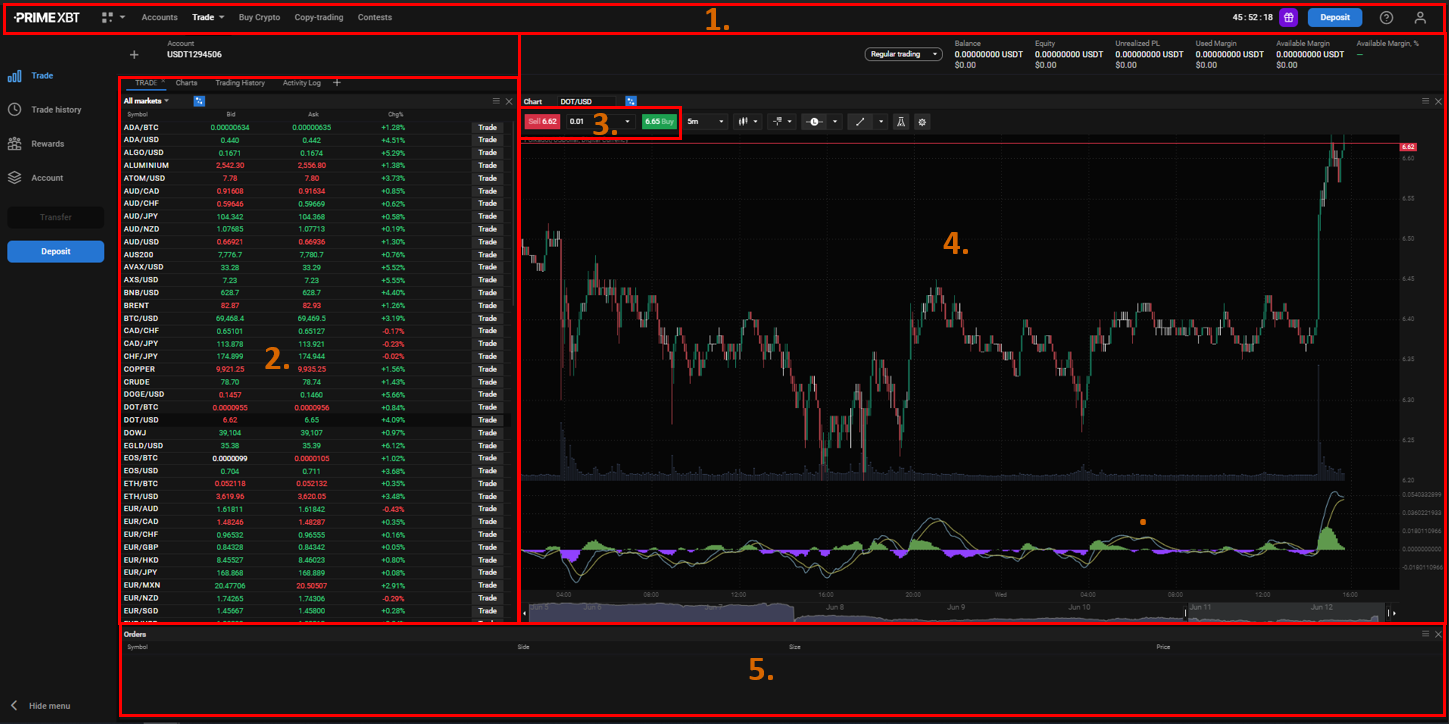The height and width of the screenshot is (724, 1449).
Task: Switch to the Trading History tab
Action: pyautogui.click(x=240, y=83)
